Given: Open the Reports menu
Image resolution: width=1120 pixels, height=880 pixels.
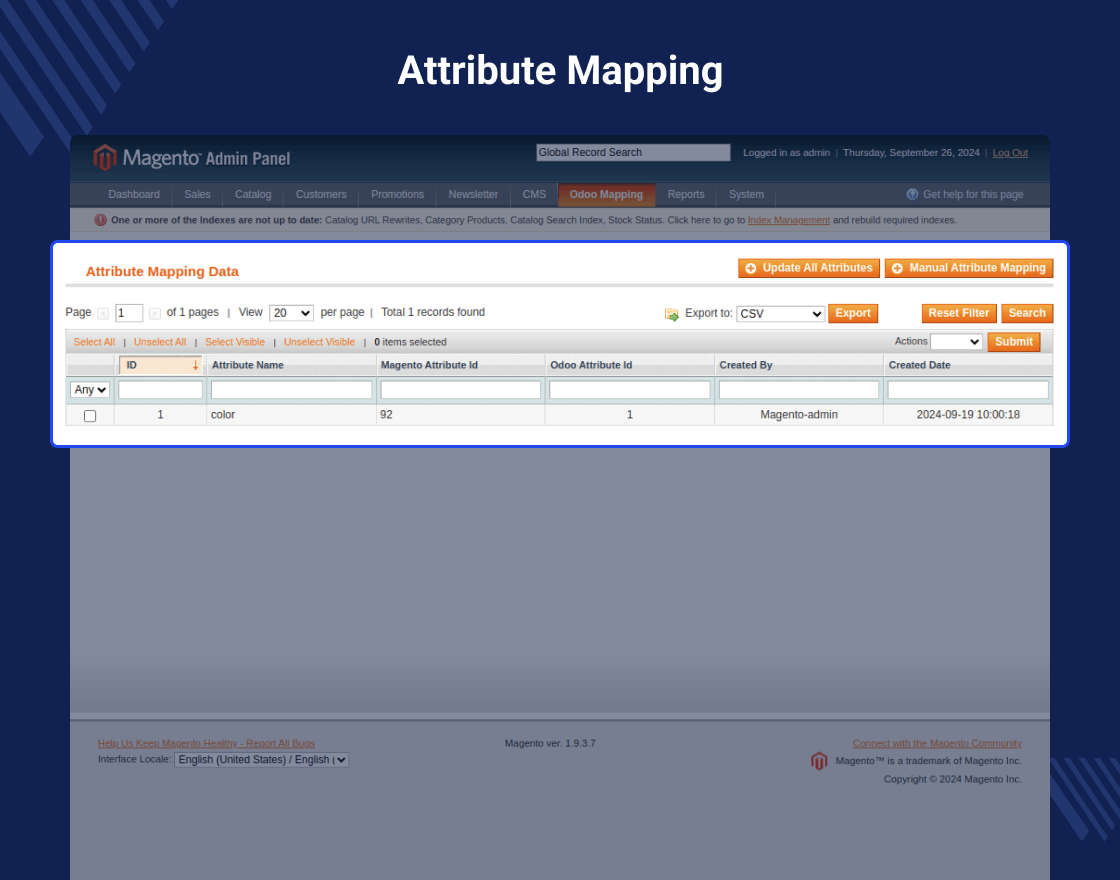Looking at the screenshot, I should click(686, 194).
